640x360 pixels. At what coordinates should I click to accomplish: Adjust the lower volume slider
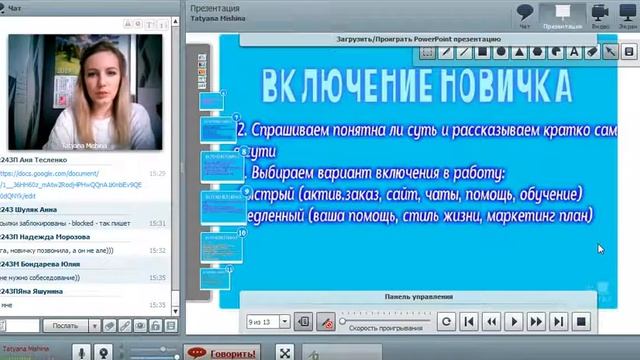[x=176, y=357]
